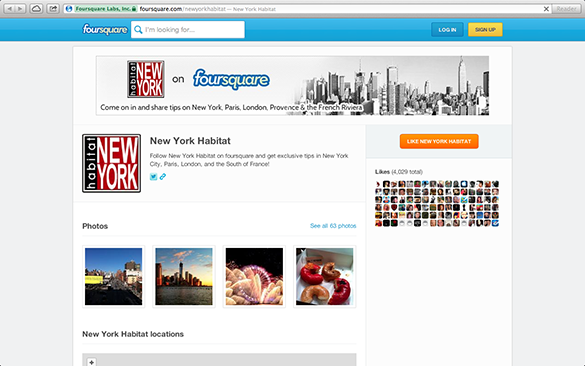Click the New York Habitat profile logo
This screenshot has width=585, height=366.
(112, 163)
